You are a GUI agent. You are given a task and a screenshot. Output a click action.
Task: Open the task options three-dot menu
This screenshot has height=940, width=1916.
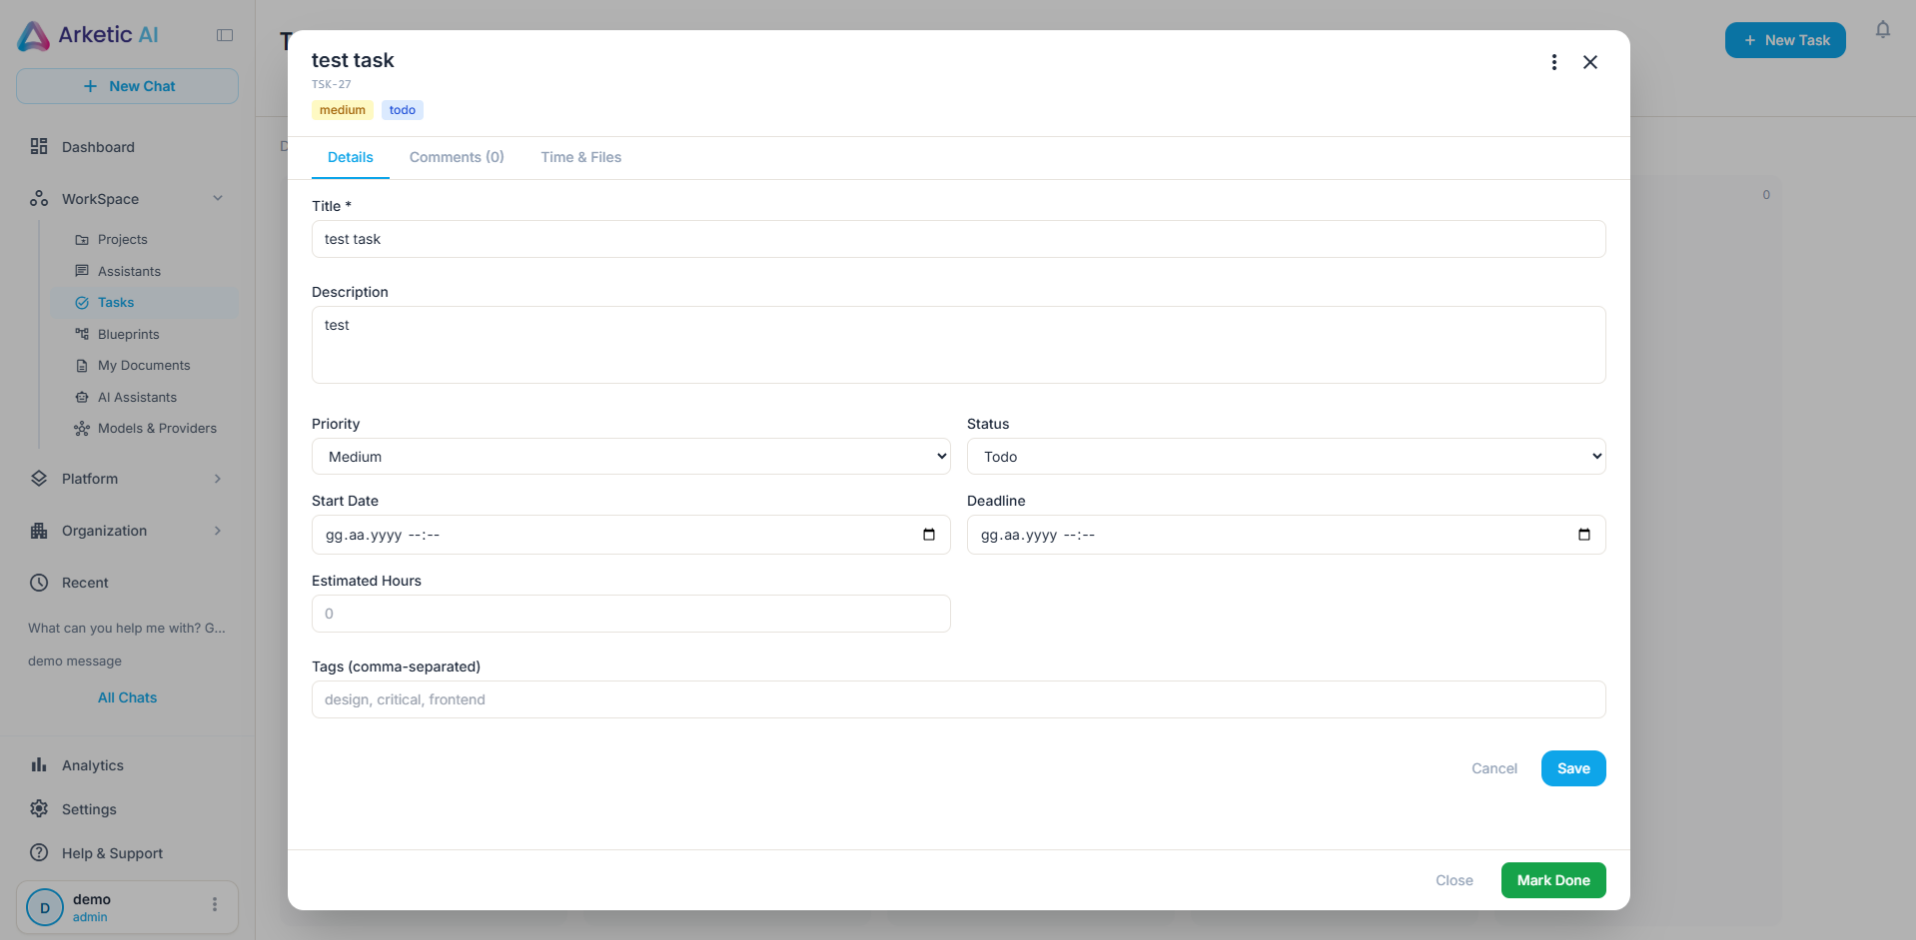click(x=1554, y=62)
